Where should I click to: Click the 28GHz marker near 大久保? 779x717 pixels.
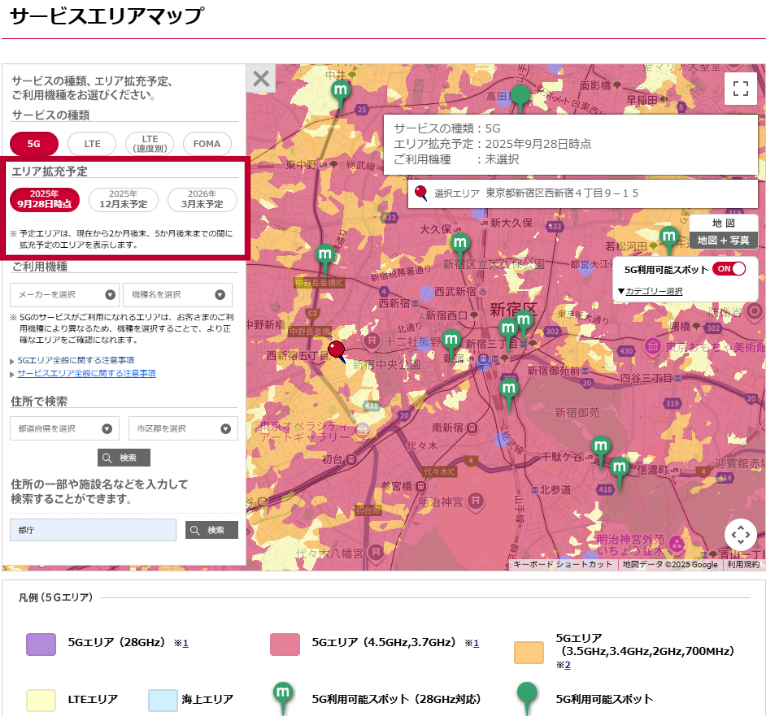(x=459, y=243)
